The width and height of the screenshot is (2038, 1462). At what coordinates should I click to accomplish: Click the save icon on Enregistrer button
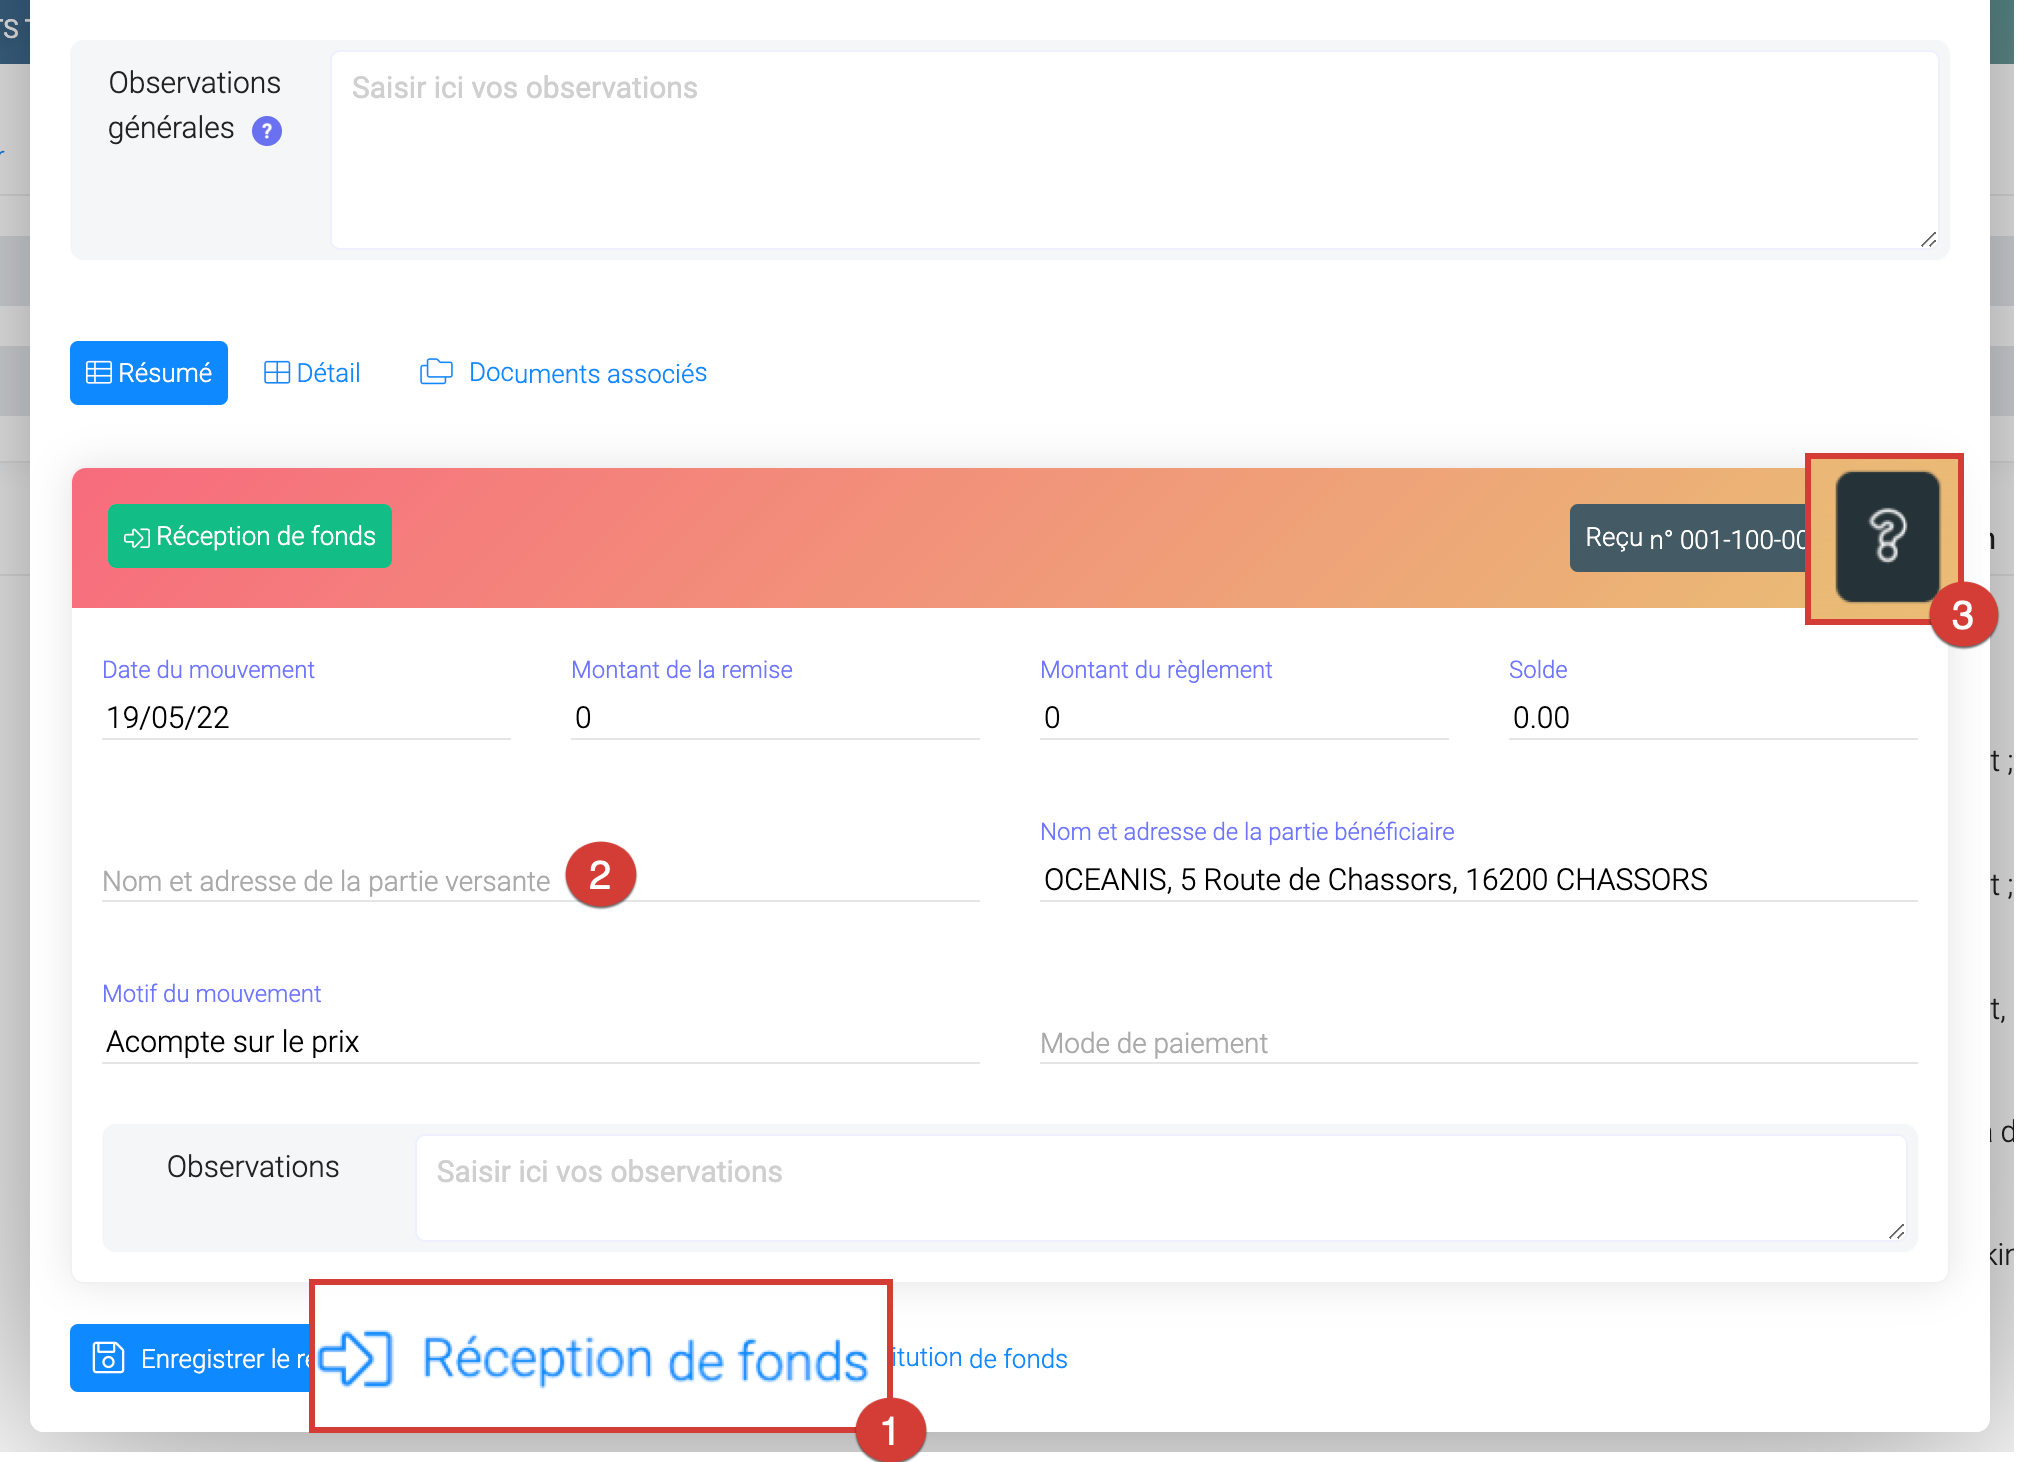(x=108, y=1358)
